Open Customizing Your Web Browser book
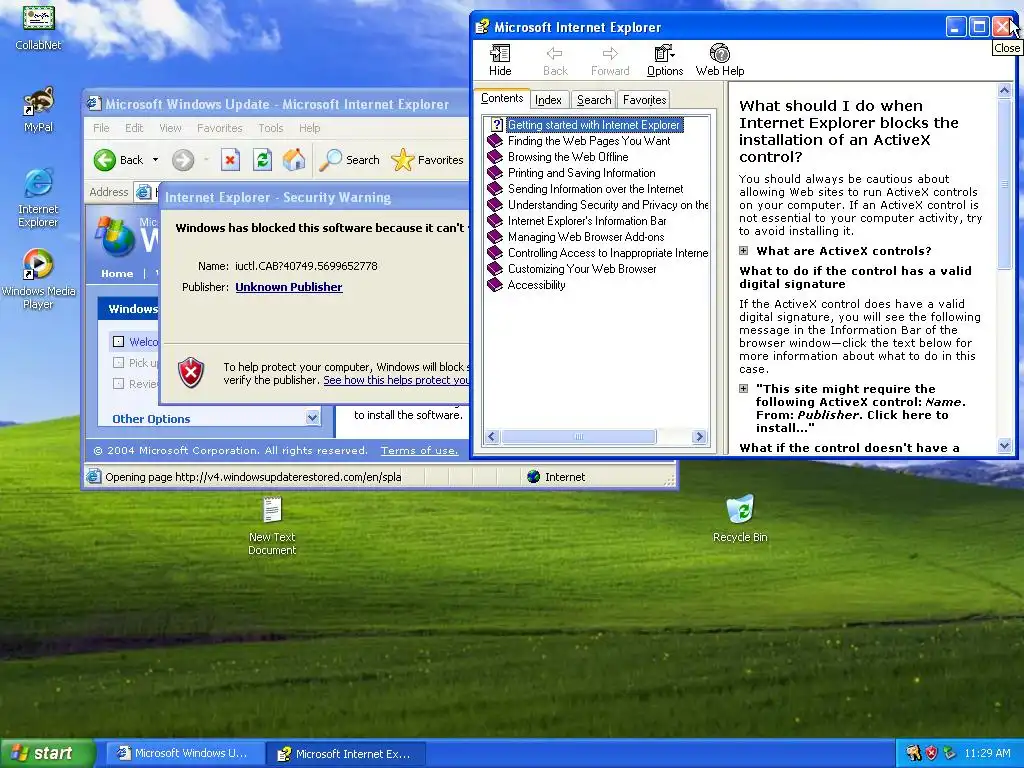This screenshot has height=768, width=1024. [x=572, y=269]
